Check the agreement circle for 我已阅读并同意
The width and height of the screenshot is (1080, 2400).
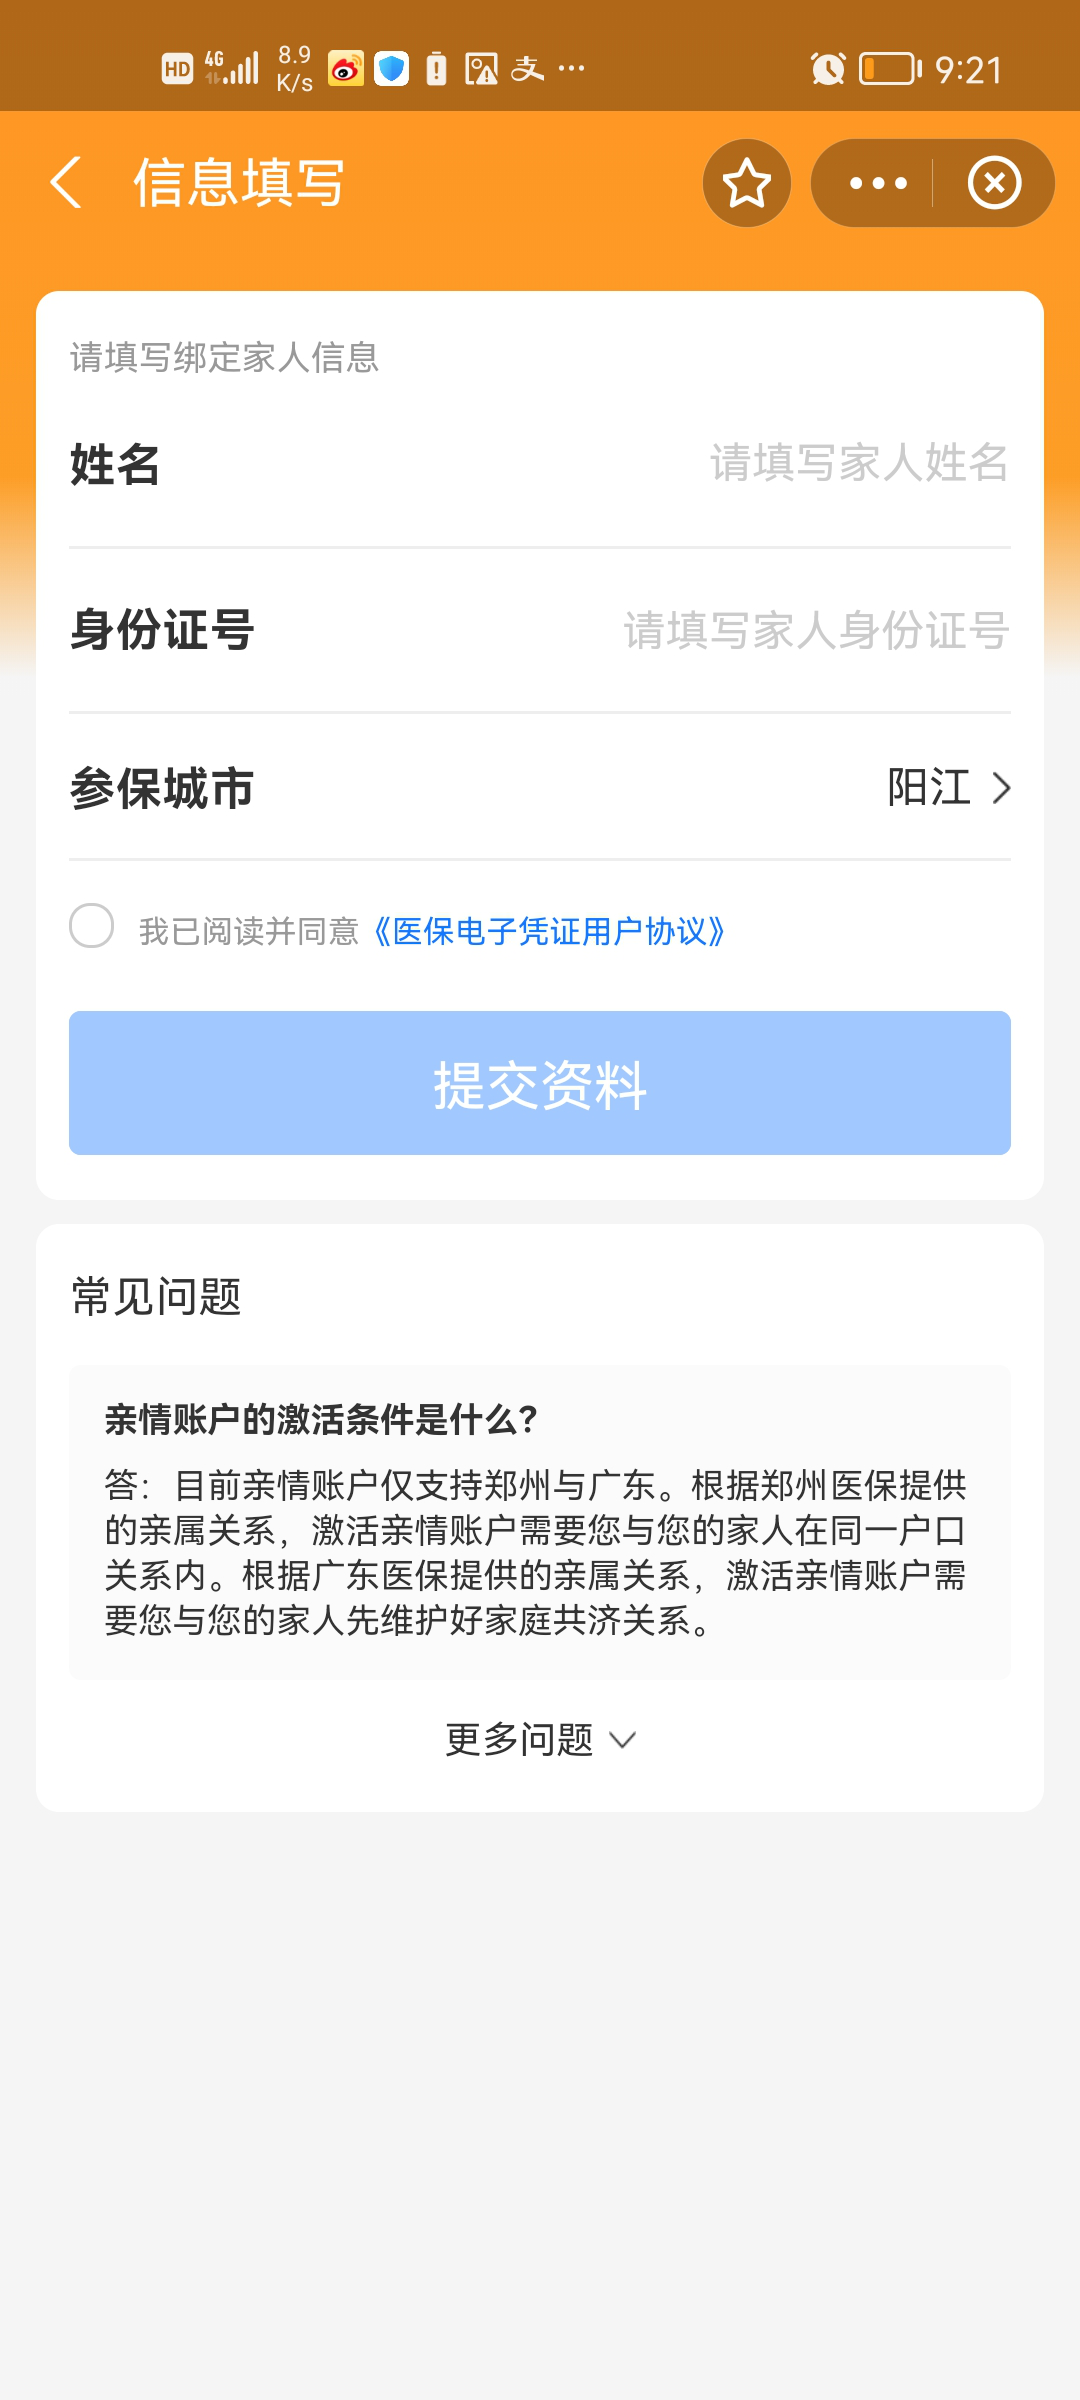(91, 926)
